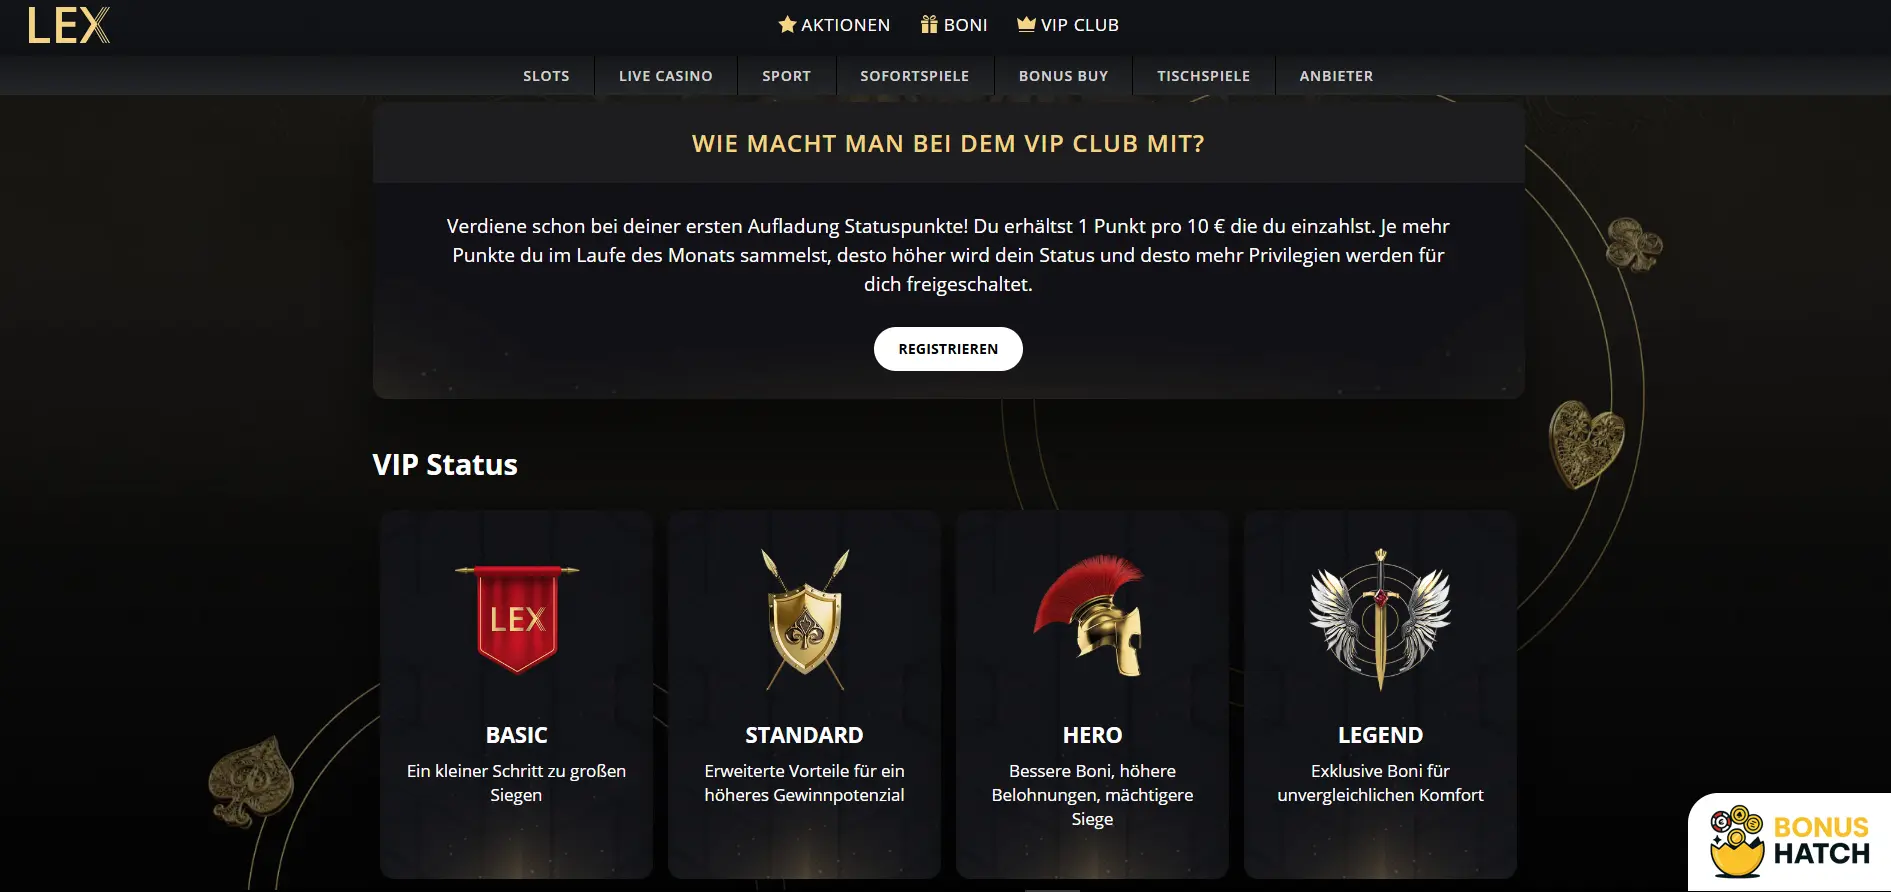Click the crown icon beside VIP Club
The width and height of the screenshot is (1891, 892).
[1026, 24]
